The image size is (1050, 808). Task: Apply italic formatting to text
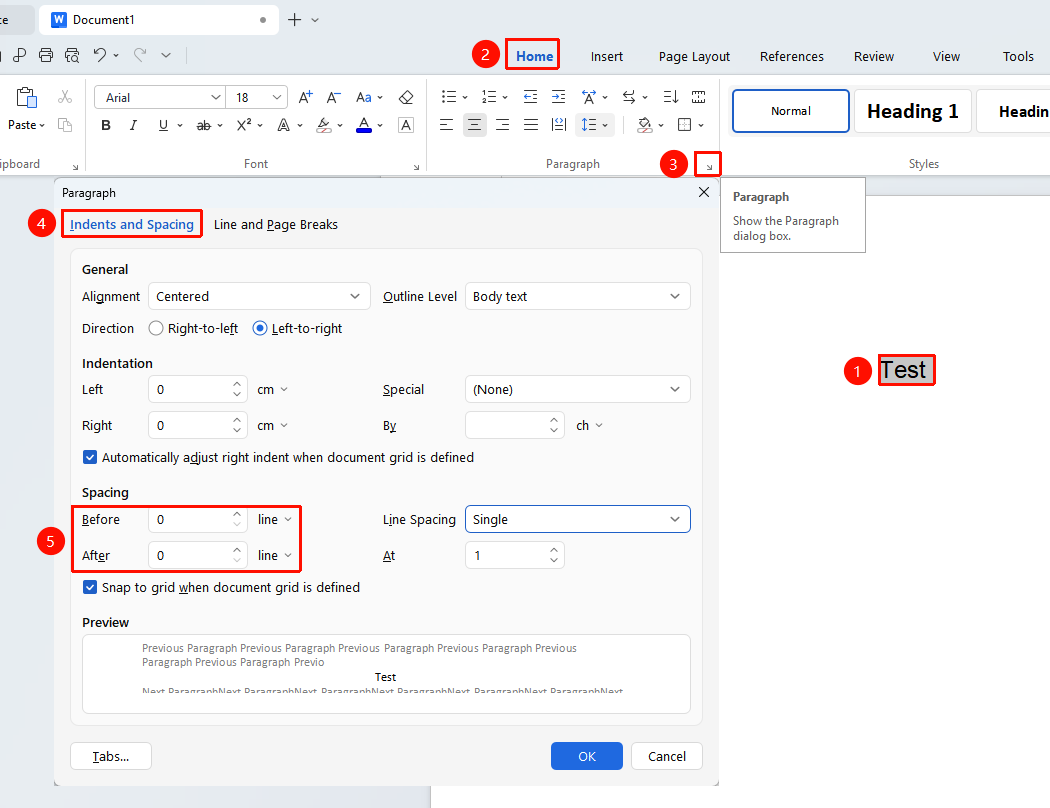(133, 125)
